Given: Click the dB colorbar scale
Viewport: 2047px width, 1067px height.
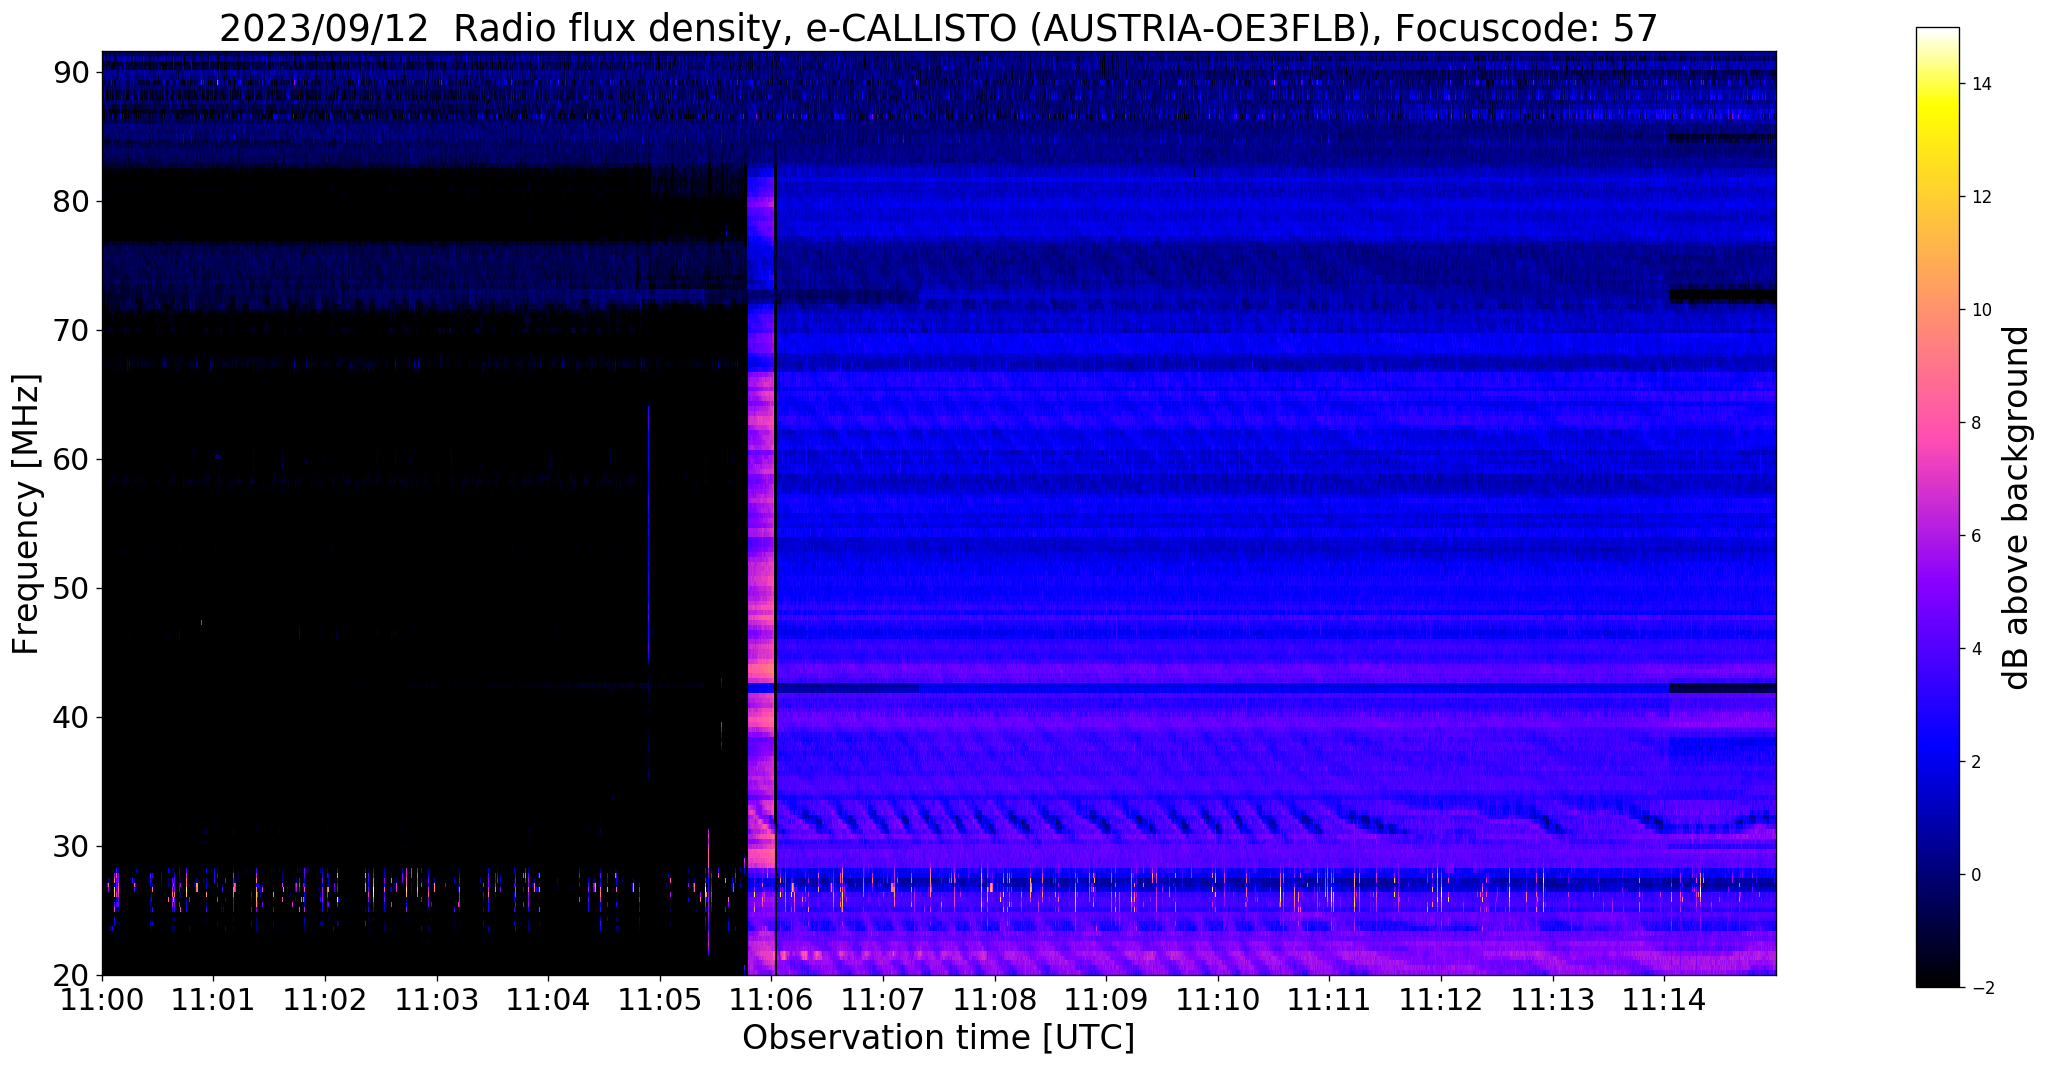Looking at the screenshot, I should pos(1937,508).
